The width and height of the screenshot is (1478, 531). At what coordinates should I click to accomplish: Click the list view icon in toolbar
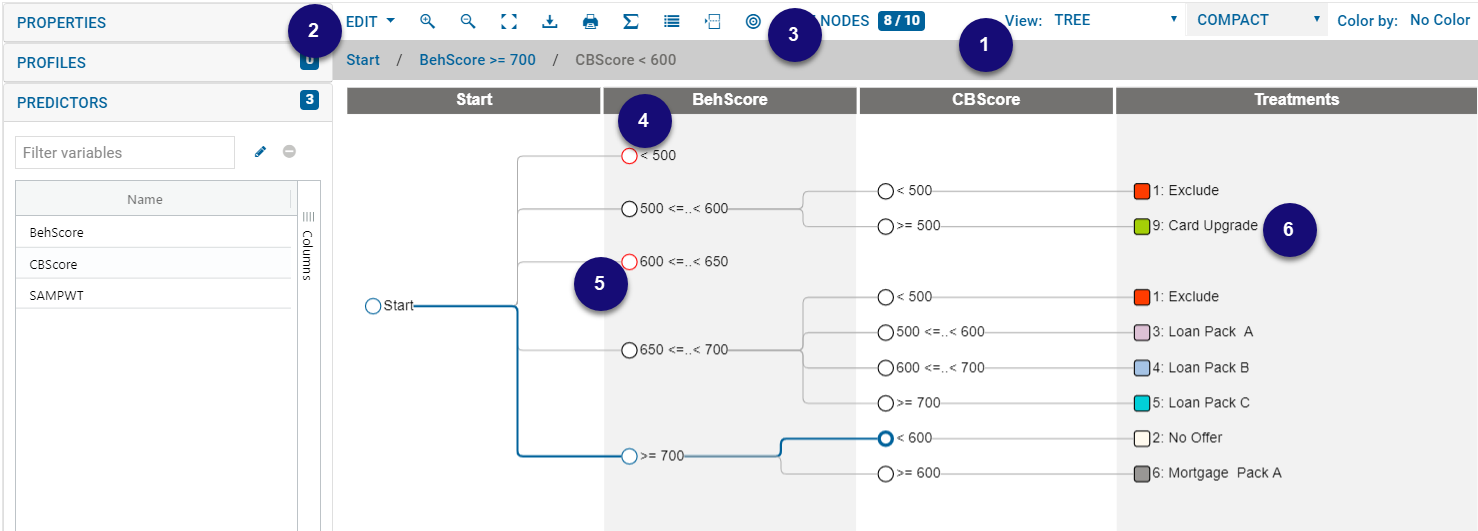(x=672, y=21)
